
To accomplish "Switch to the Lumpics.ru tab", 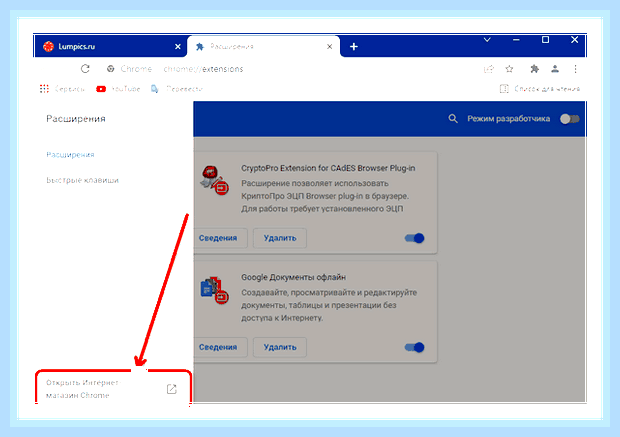I will 110,47.
